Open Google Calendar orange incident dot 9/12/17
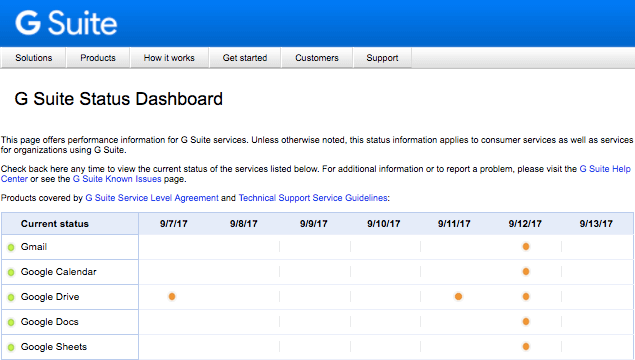The height and width of the screenshot is (360, 635). 526,271
